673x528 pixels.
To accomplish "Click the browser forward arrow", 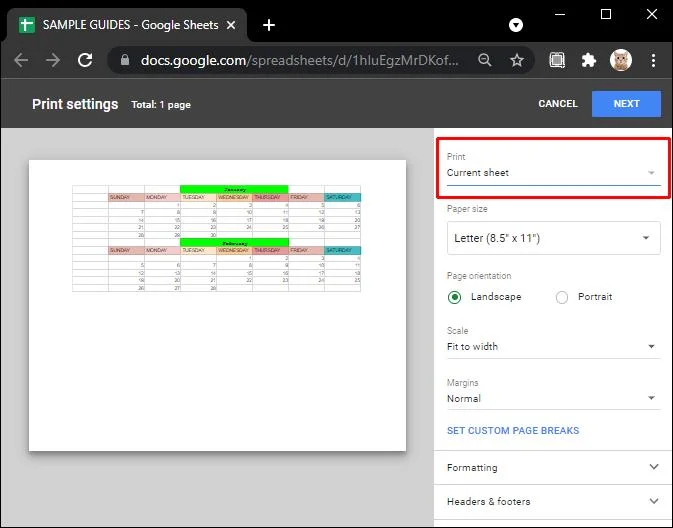I will point(53,60).
